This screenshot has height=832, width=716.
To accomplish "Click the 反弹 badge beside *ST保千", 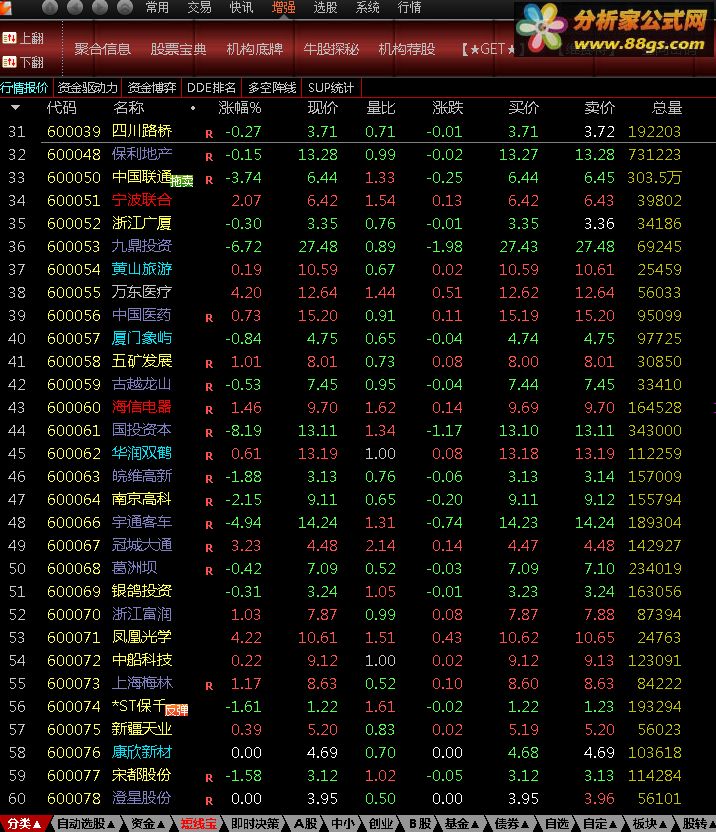I will click(177, 710).
